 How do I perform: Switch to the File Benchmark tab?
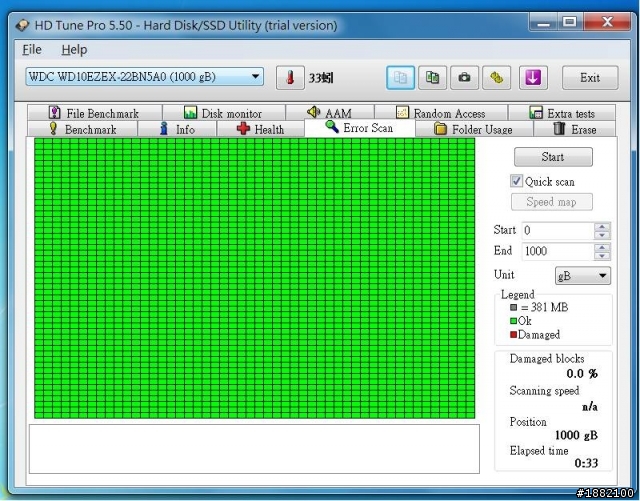95,113
